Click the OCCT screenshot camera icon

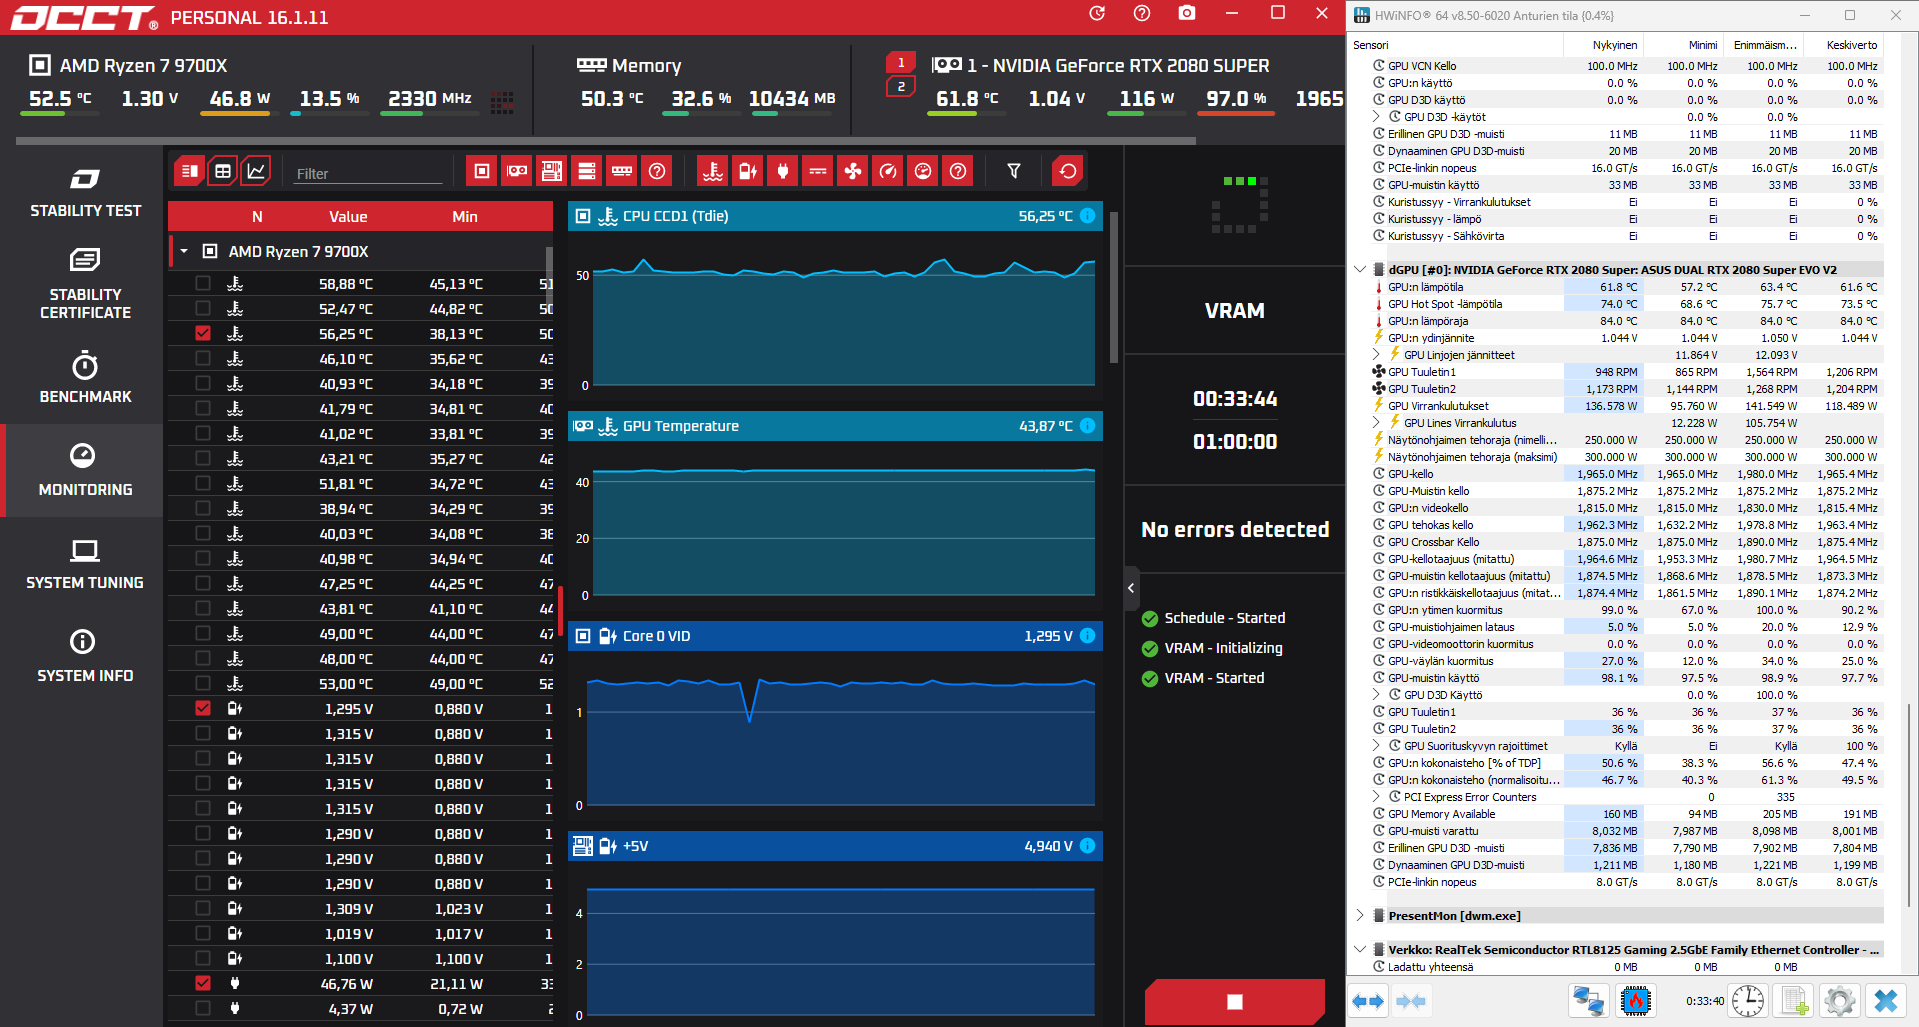(1186, 13)
